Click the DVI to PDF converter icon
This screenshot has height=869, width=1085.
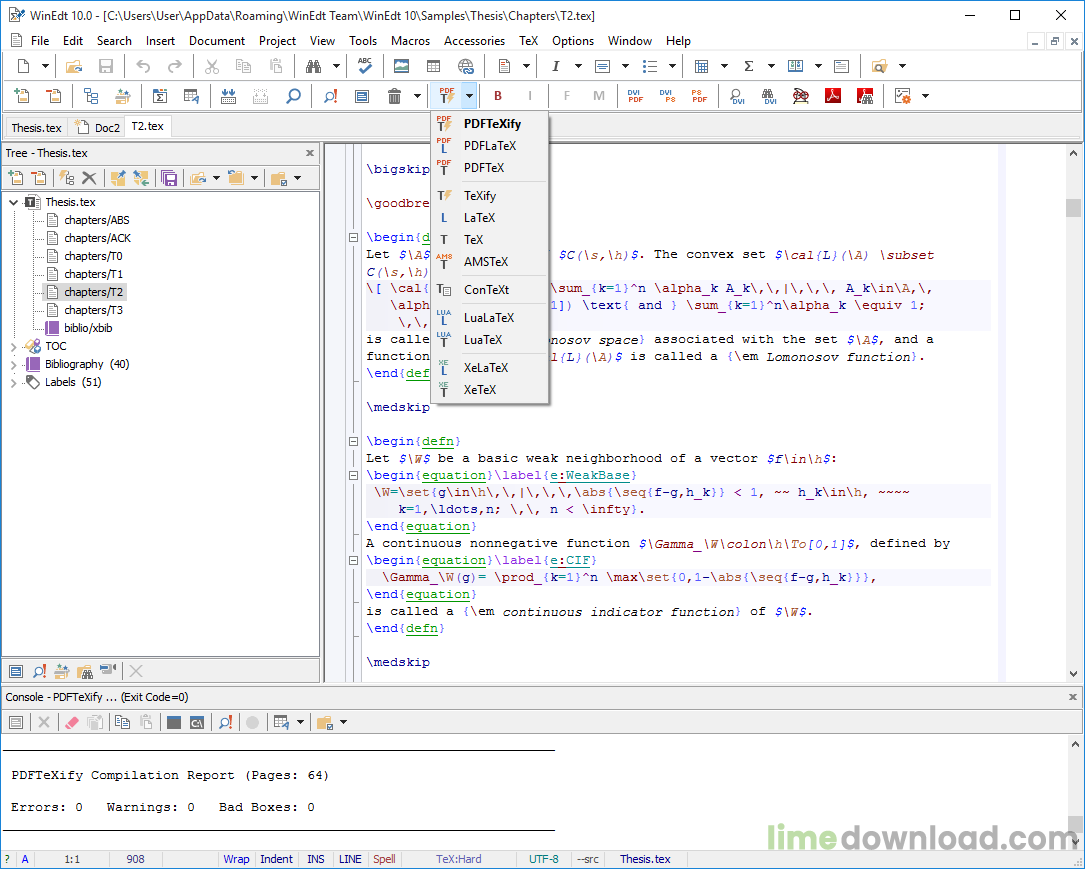(x=635, y=96)
